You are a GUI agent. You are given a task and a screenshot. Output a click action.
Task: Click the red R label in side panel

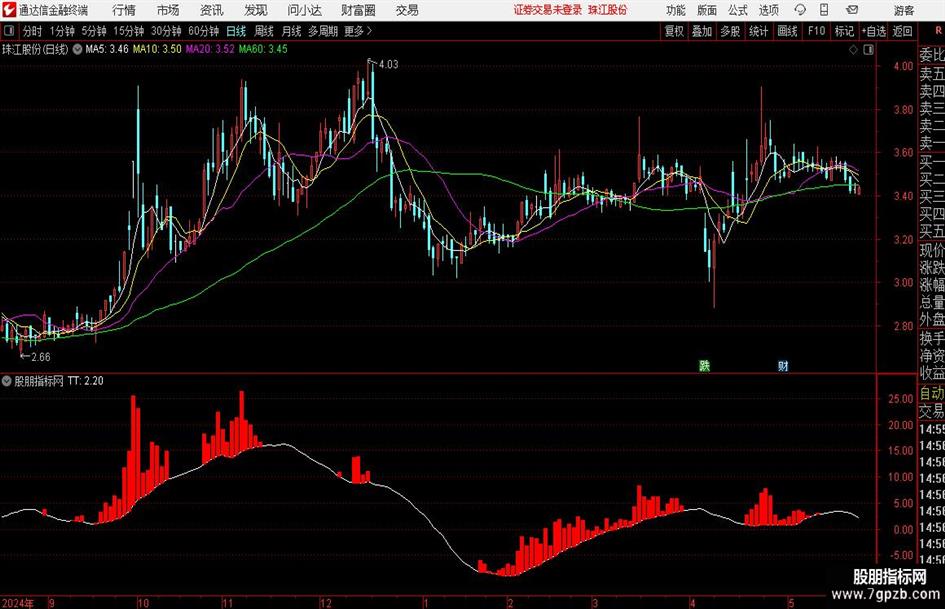point(938,30)
